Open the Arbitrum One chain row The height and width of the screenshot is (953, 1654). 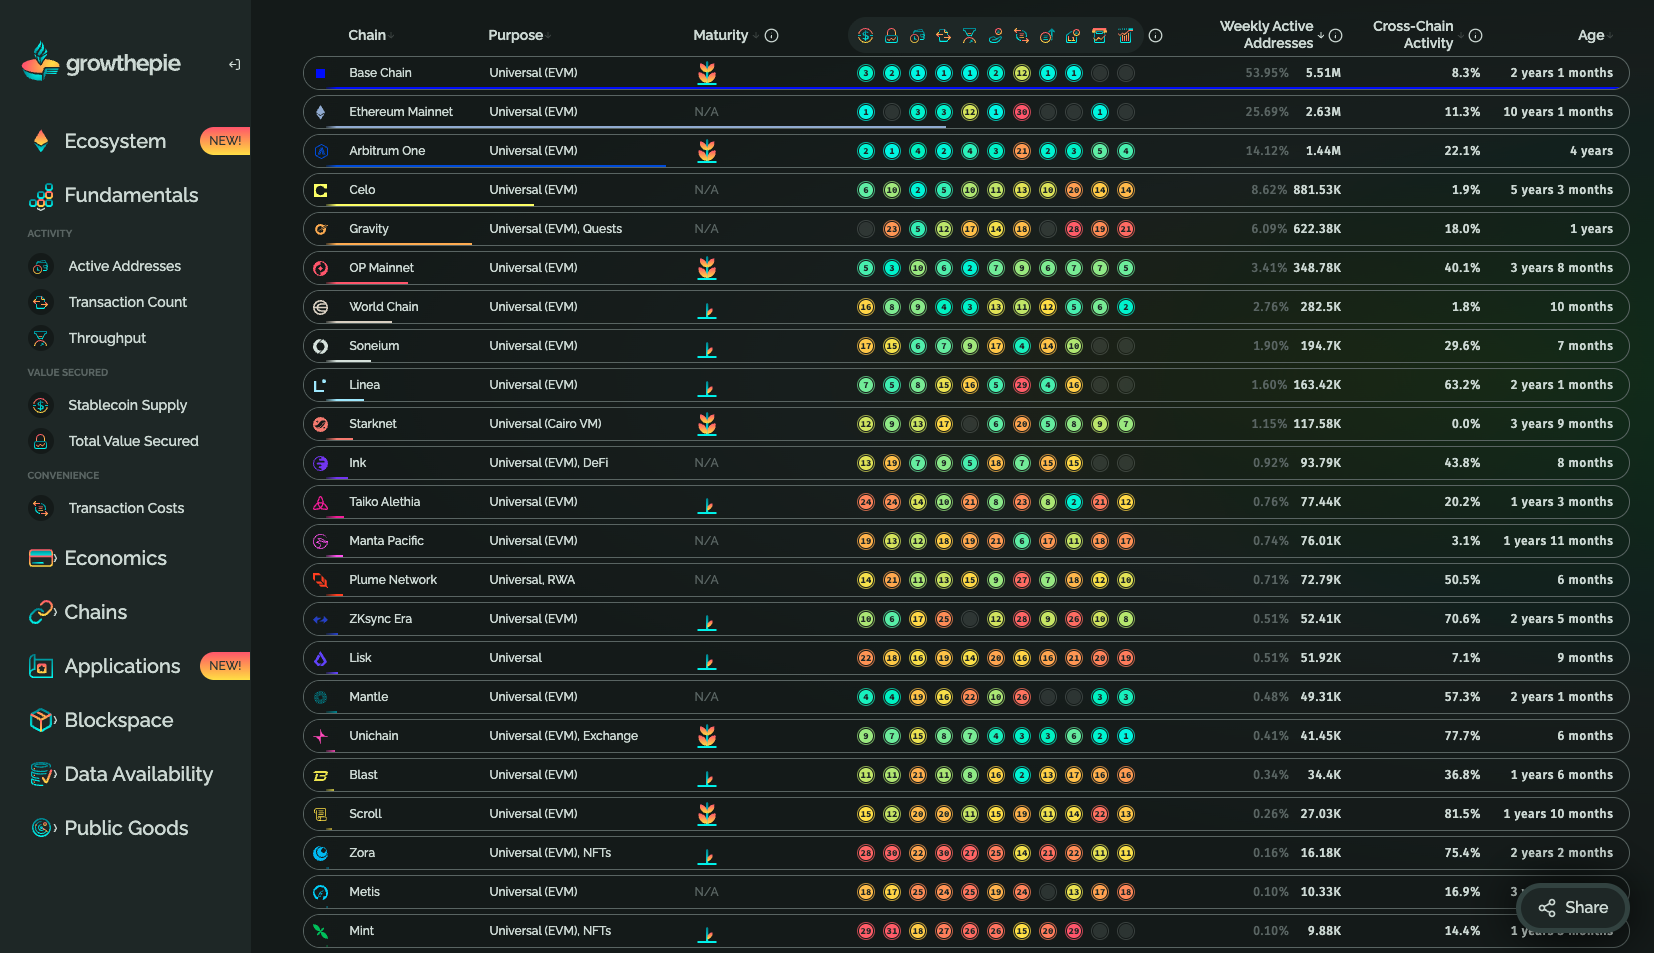(387, 151)
